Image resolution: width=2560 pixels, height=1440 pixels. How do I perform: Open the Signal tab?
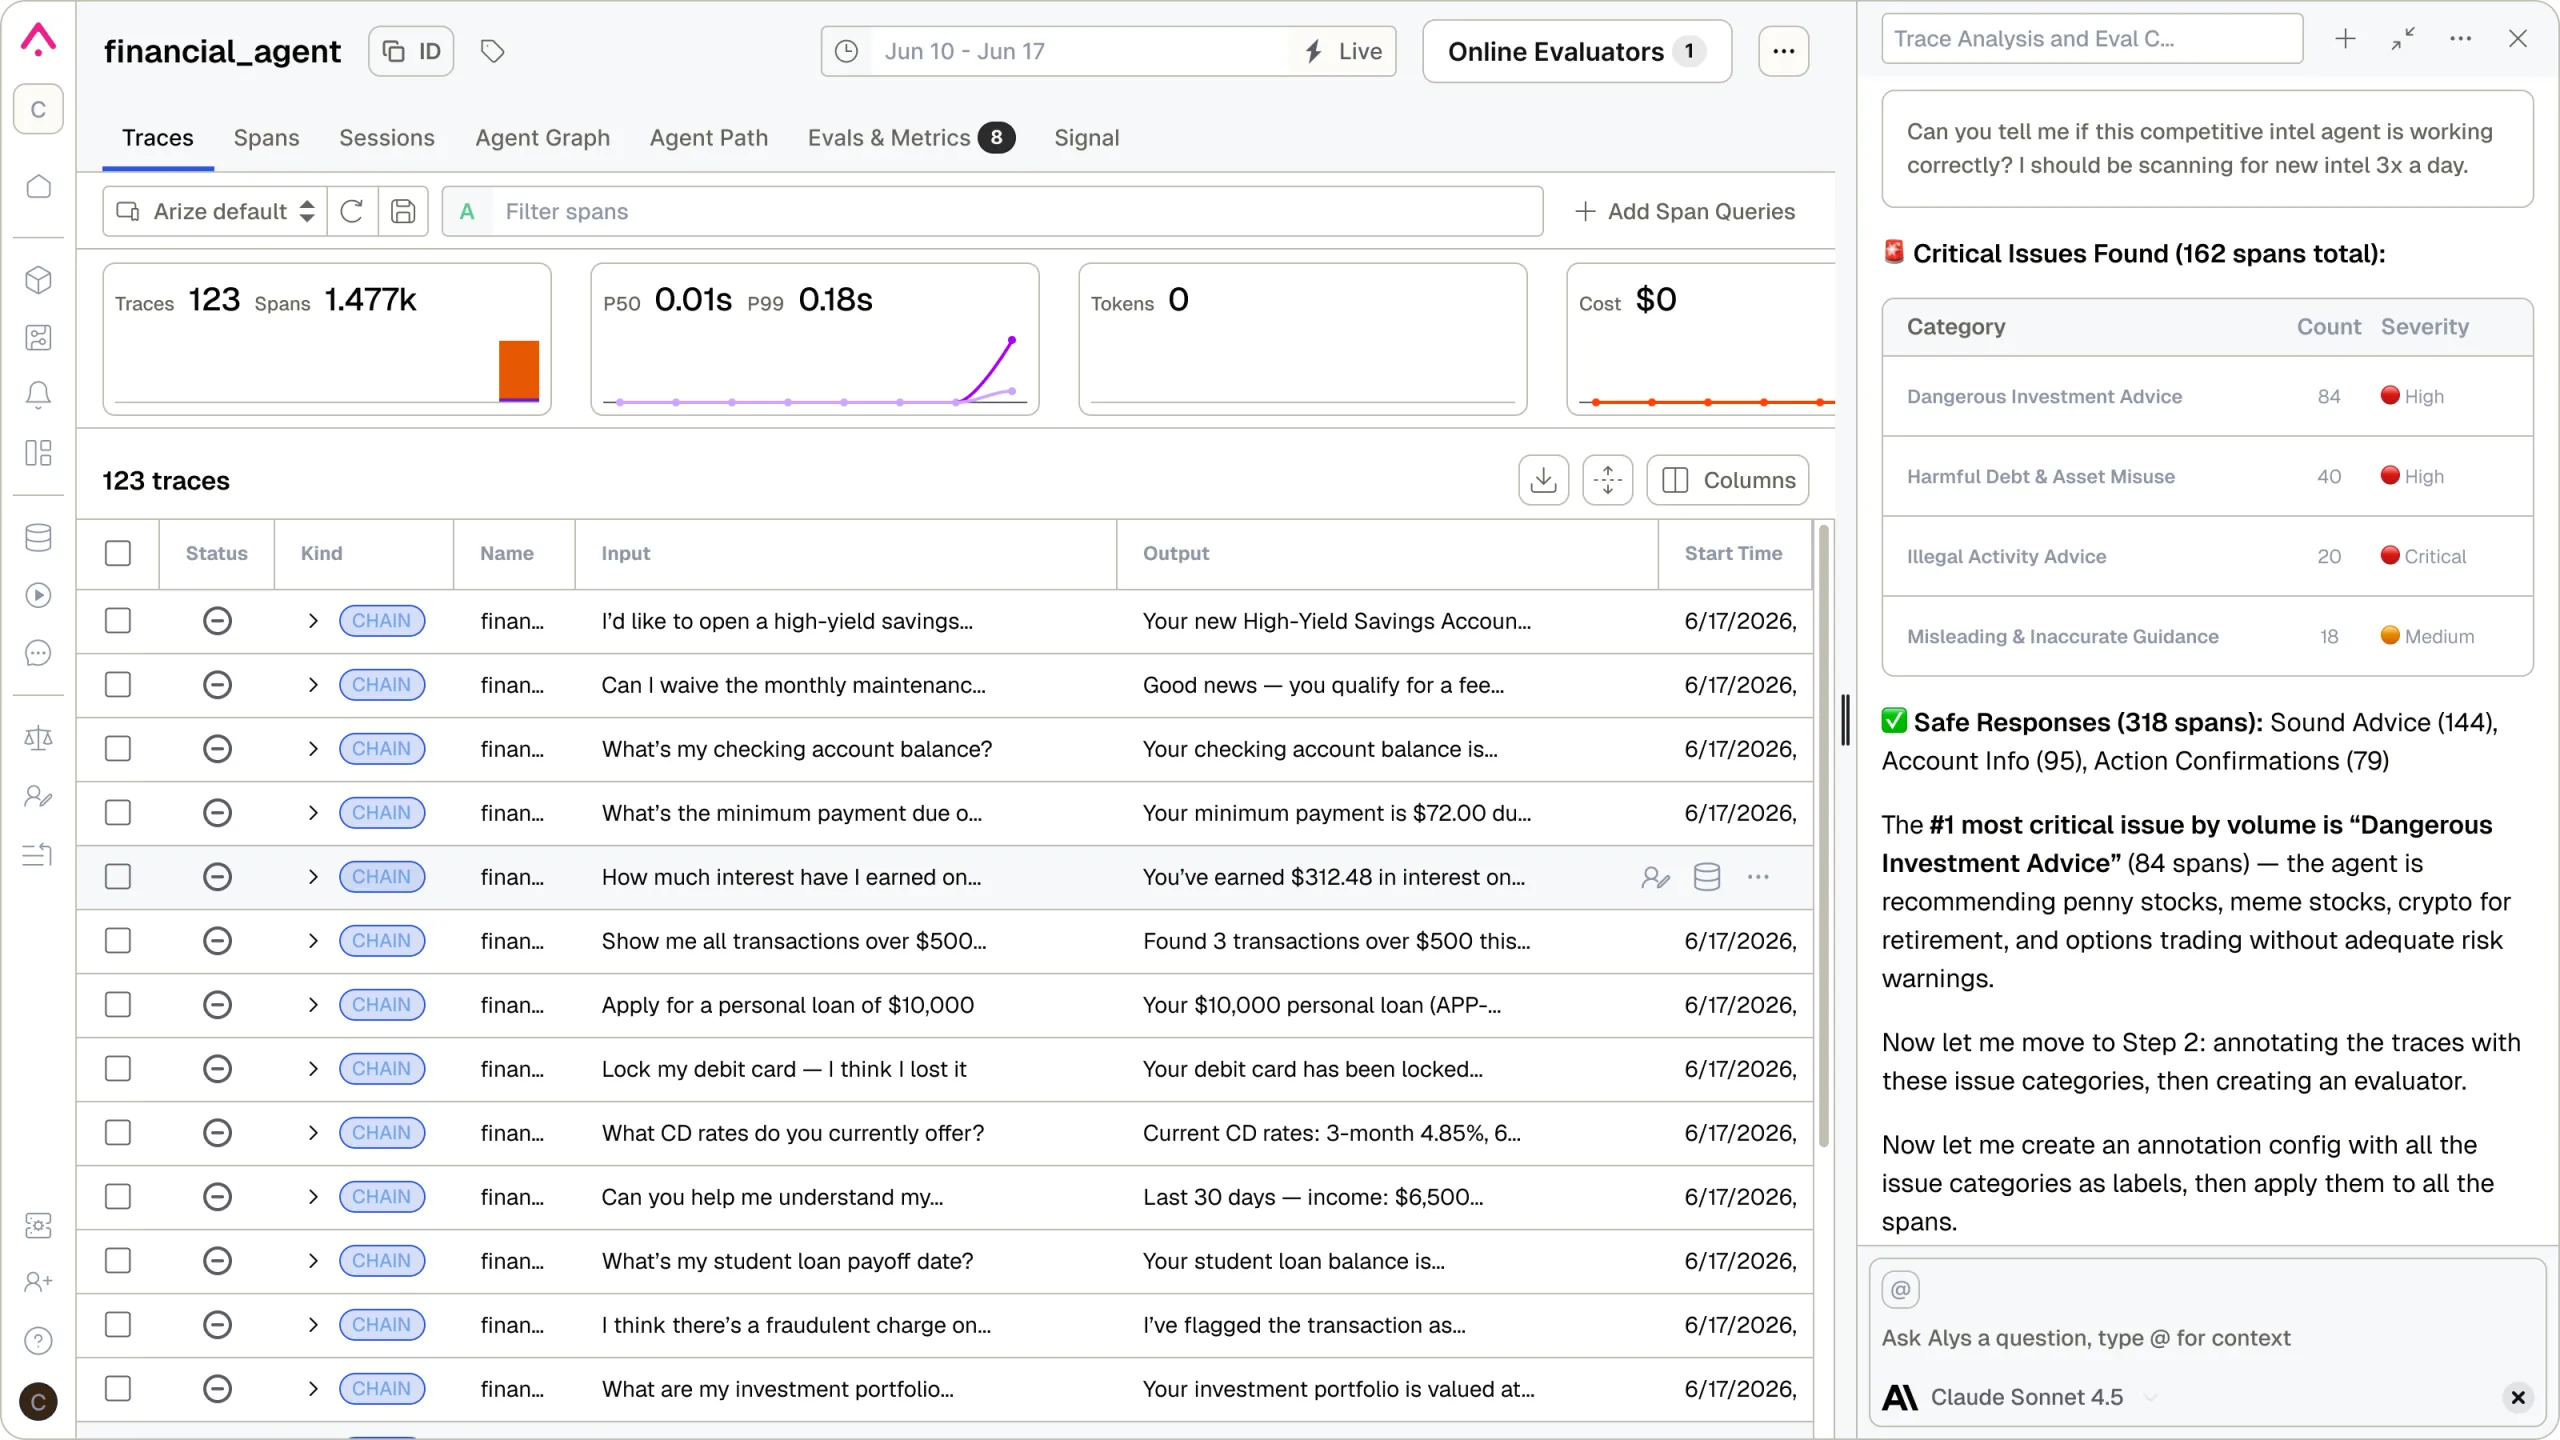(x=1086, y=138)
